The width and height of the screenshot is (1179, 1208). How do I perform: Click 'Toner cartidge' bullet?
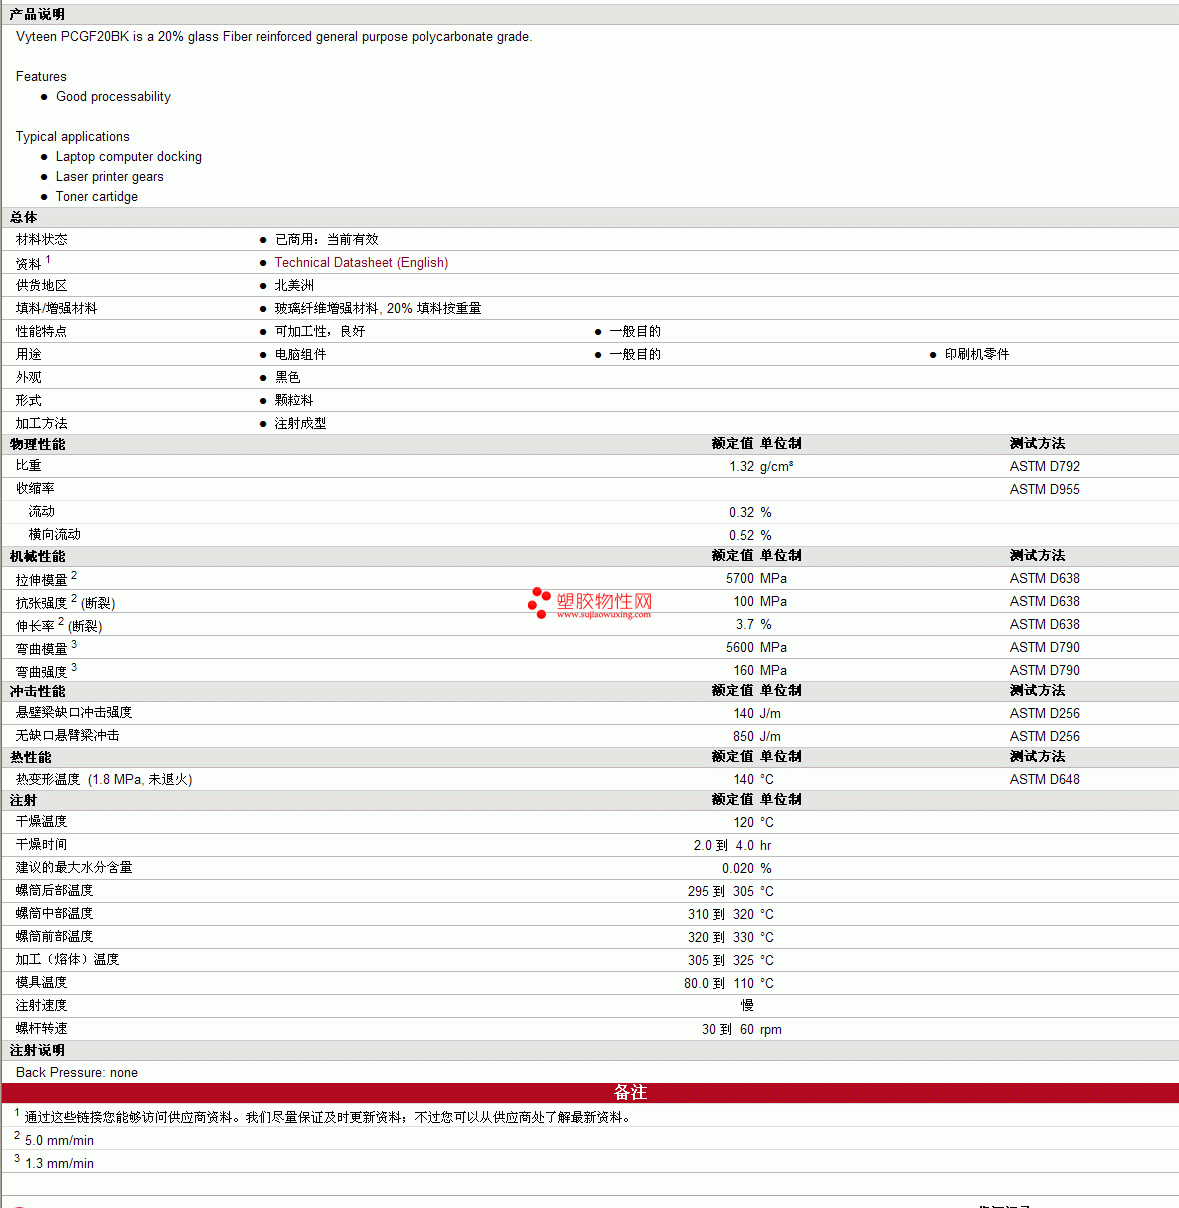point(97,196)
